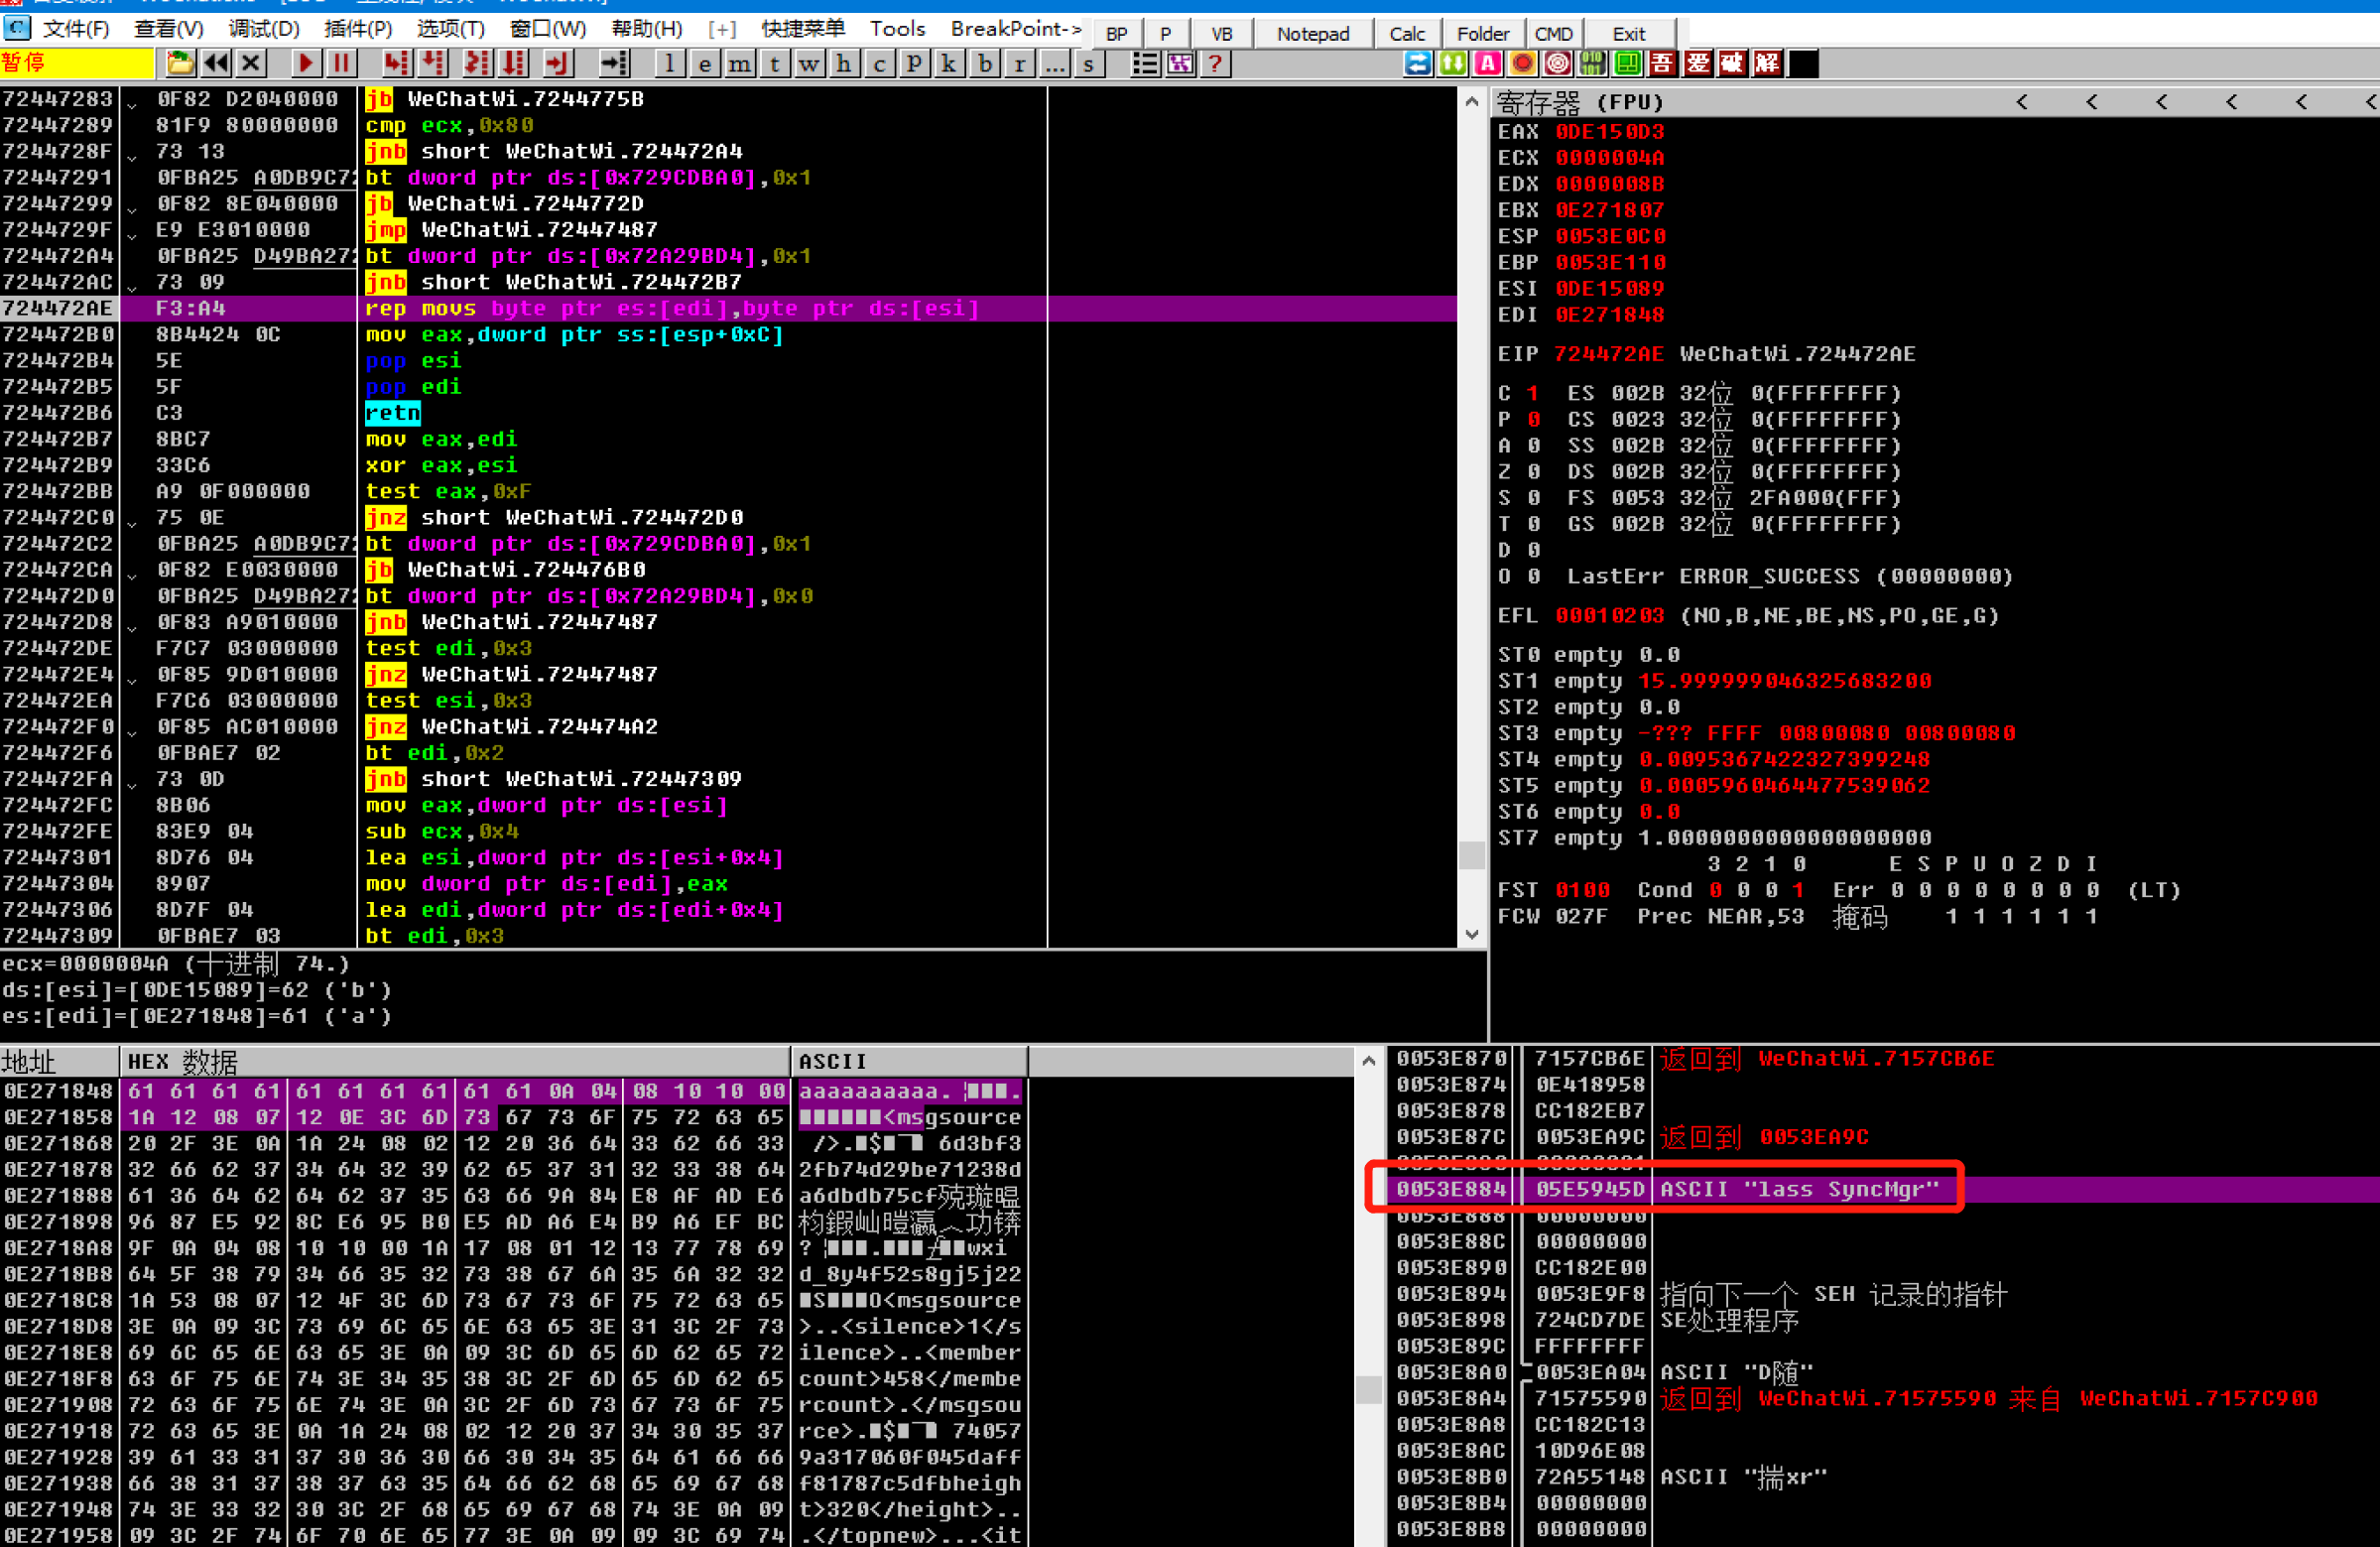The height and width of the screenshot is (1547, 2380).
Task: Click the Step Into toolbar icon
Action: coord(396,63)
